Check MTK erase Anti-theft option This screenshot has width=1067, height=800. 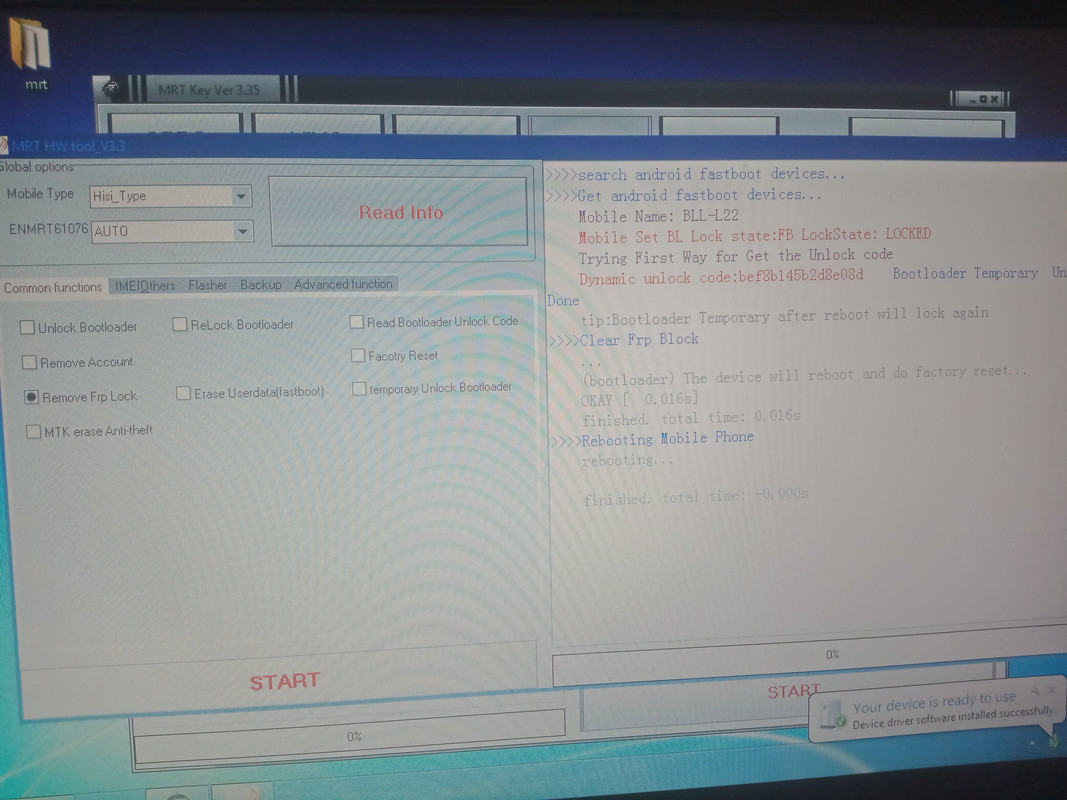tap(33, 431)
